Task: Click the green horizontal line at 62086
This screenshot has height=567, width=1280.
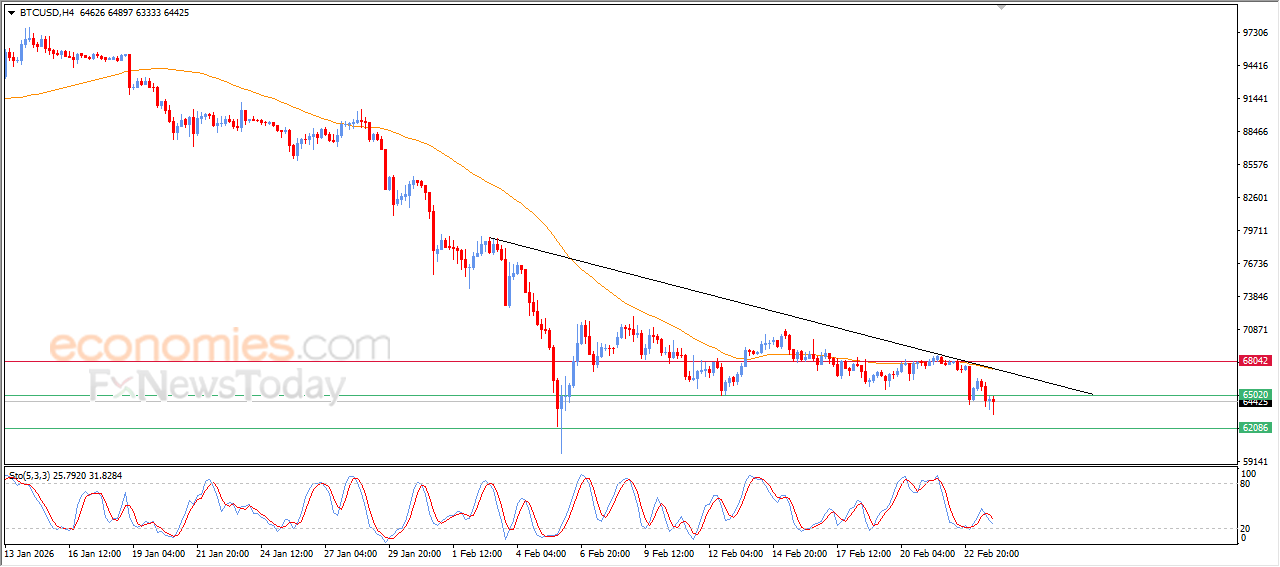Action: tap(620, 428)
